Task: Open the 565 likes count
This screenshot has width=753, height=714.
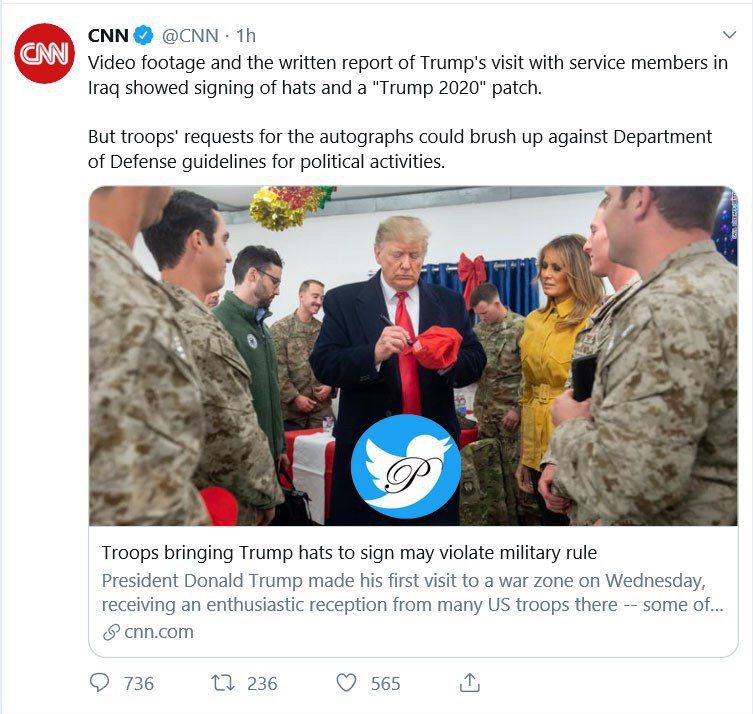Action: click(385, 683)
